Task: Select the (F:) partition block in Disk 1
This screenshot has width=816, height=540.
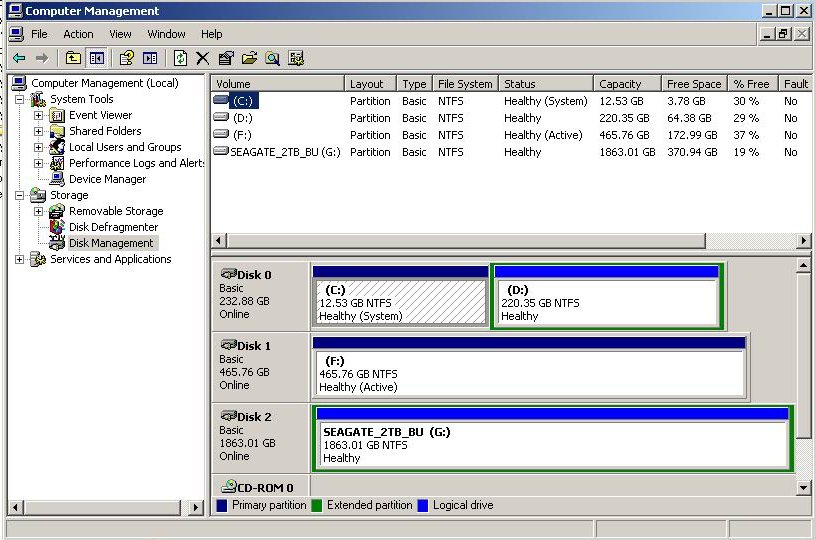Action: (529, 368)
